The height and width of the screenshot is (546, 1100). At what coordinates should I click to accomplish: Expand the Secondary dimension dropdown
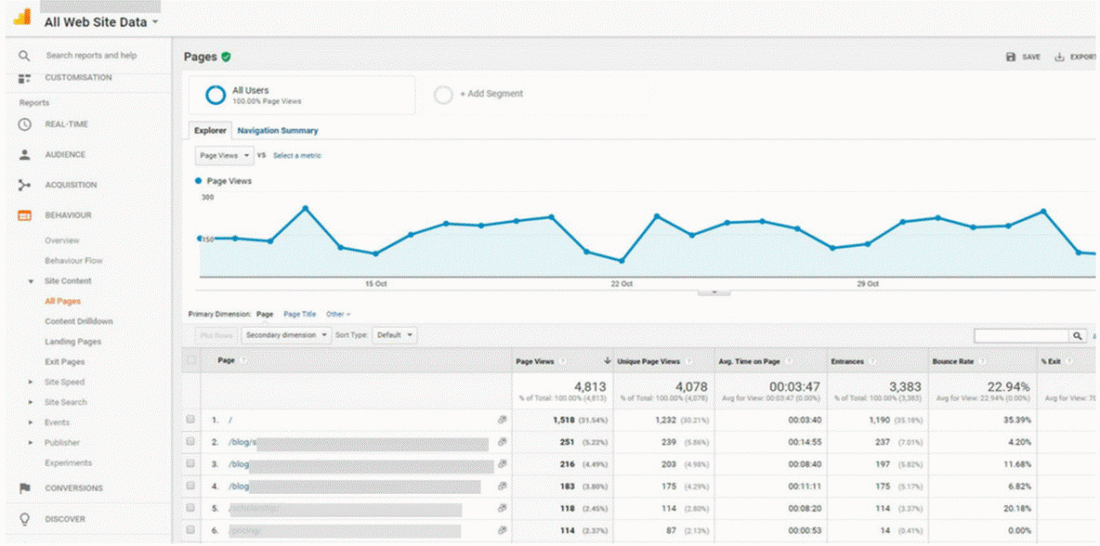287,336
